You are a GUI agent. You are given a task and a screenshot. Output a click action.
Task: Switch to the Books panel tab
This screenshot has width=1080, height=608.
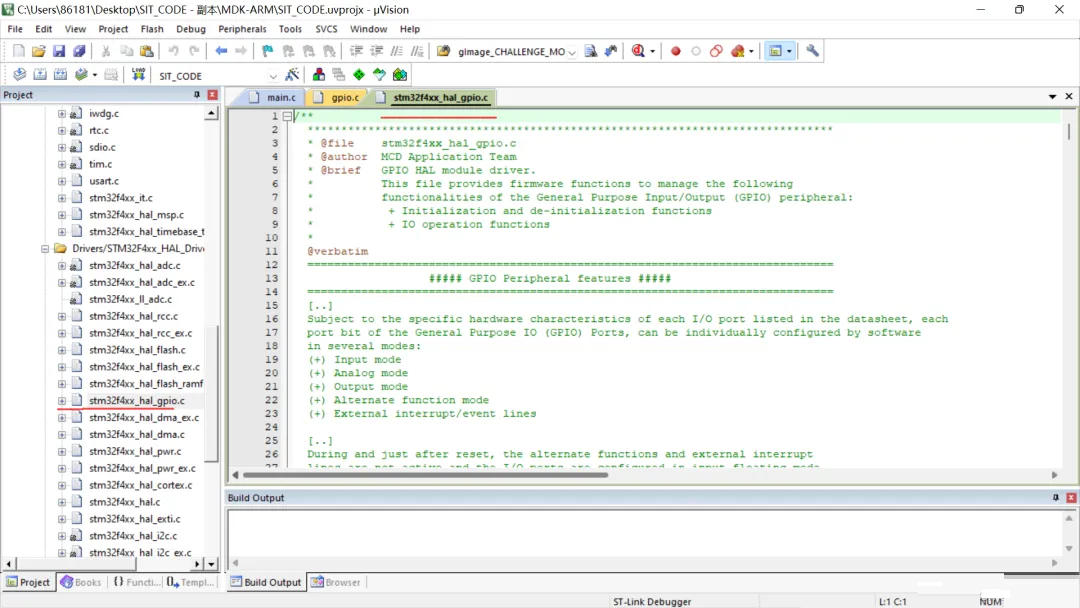click(81, 582)
